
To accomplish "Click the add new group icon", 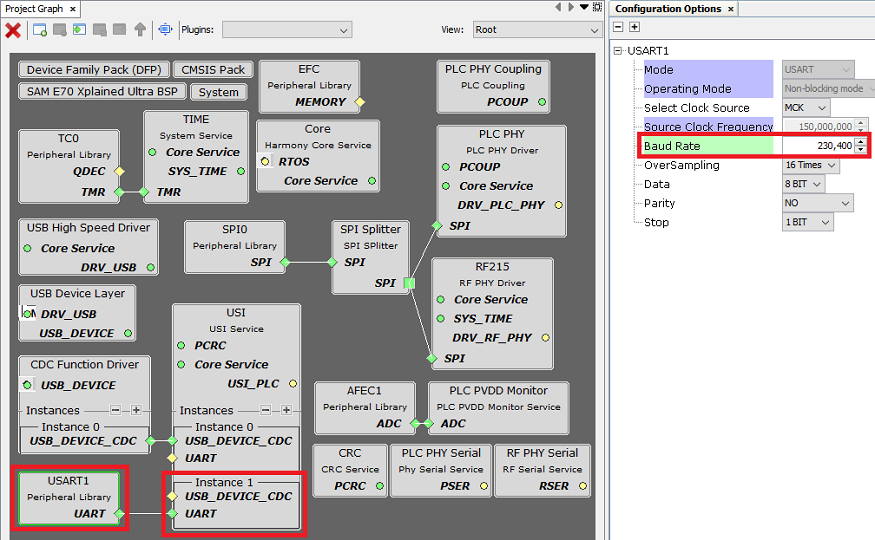I will [x=40, y=30].
